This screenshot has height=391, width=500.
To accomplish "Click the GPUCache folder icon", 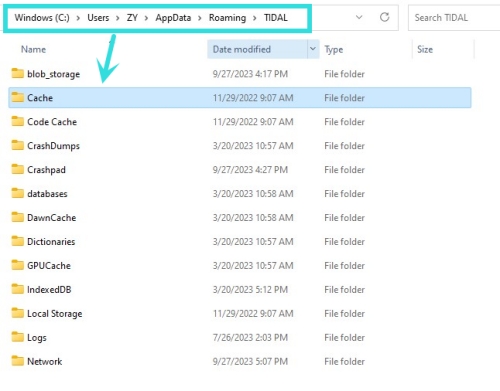I will tap(18, 265).
